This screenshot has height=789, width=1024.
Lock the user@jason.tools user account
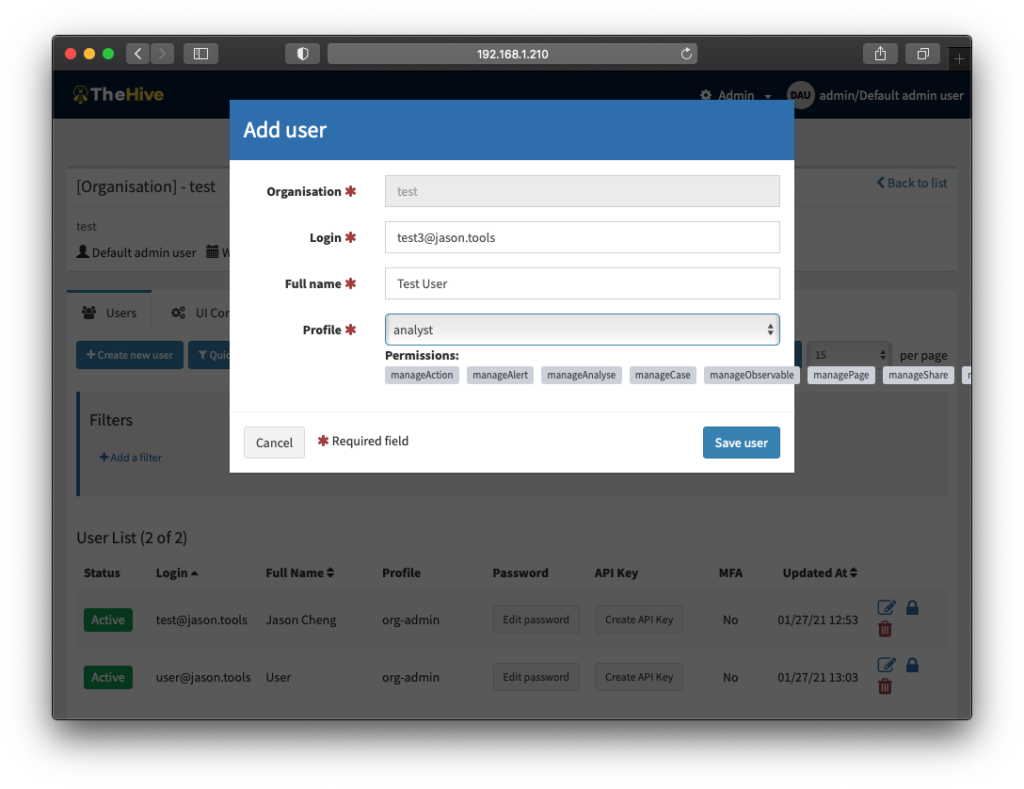912,665
